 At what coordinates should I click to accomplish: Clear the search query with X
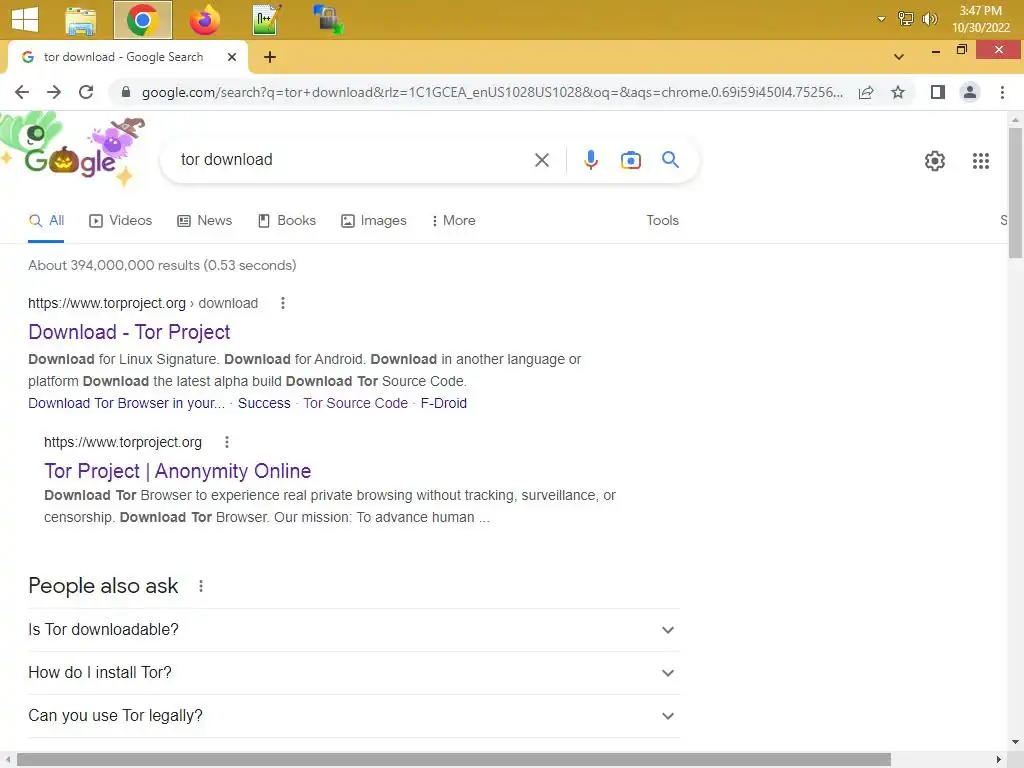pyautogui.click(x=541, y=160)
